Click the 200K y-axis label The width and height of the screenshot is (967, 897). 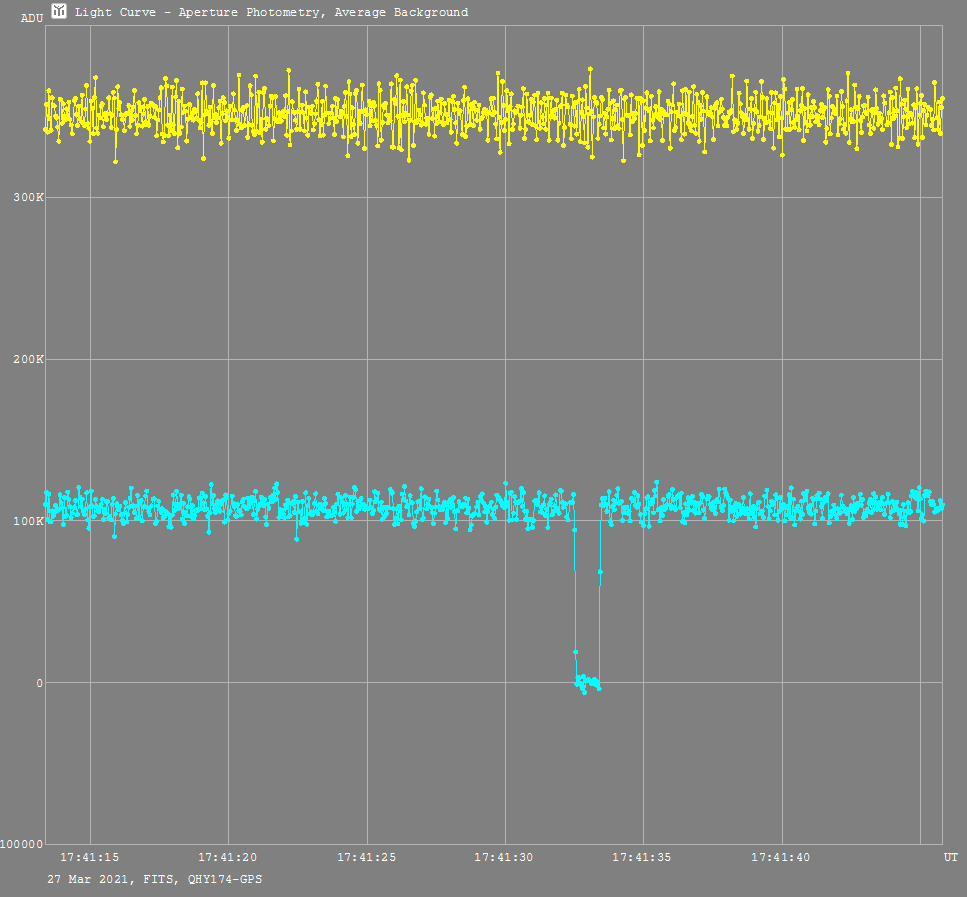pyautogui.click(x=28, y=359)
